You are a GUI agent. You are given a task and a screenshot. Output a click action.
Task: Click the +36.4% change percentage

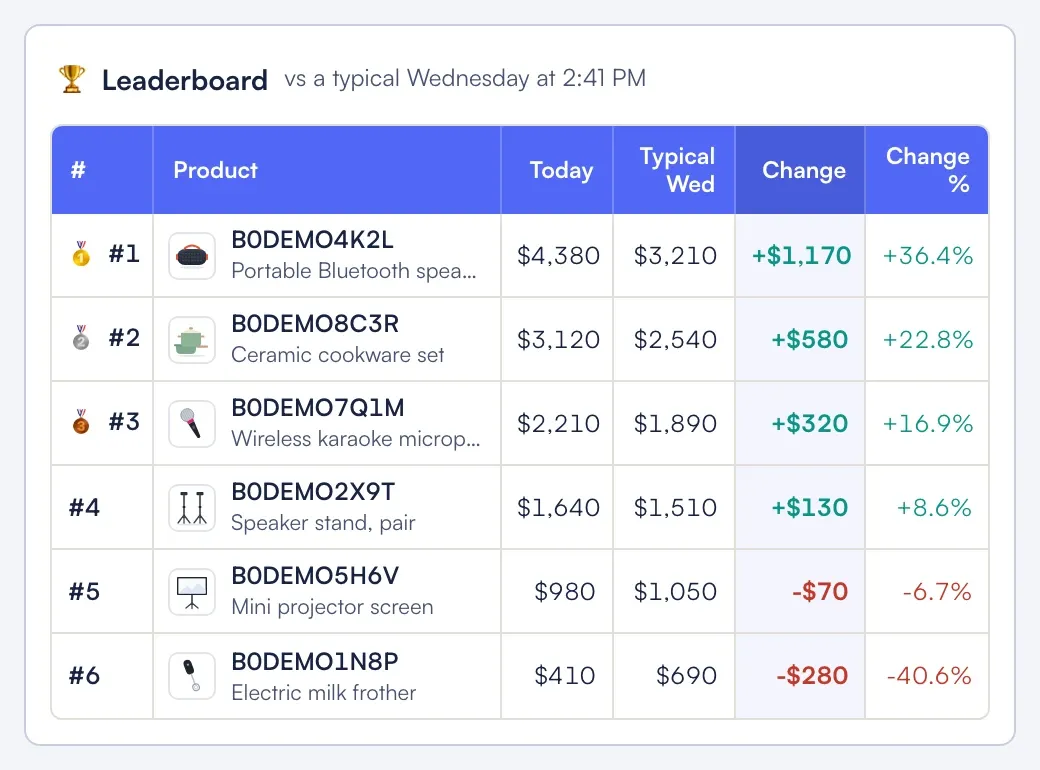coord(928,256)
